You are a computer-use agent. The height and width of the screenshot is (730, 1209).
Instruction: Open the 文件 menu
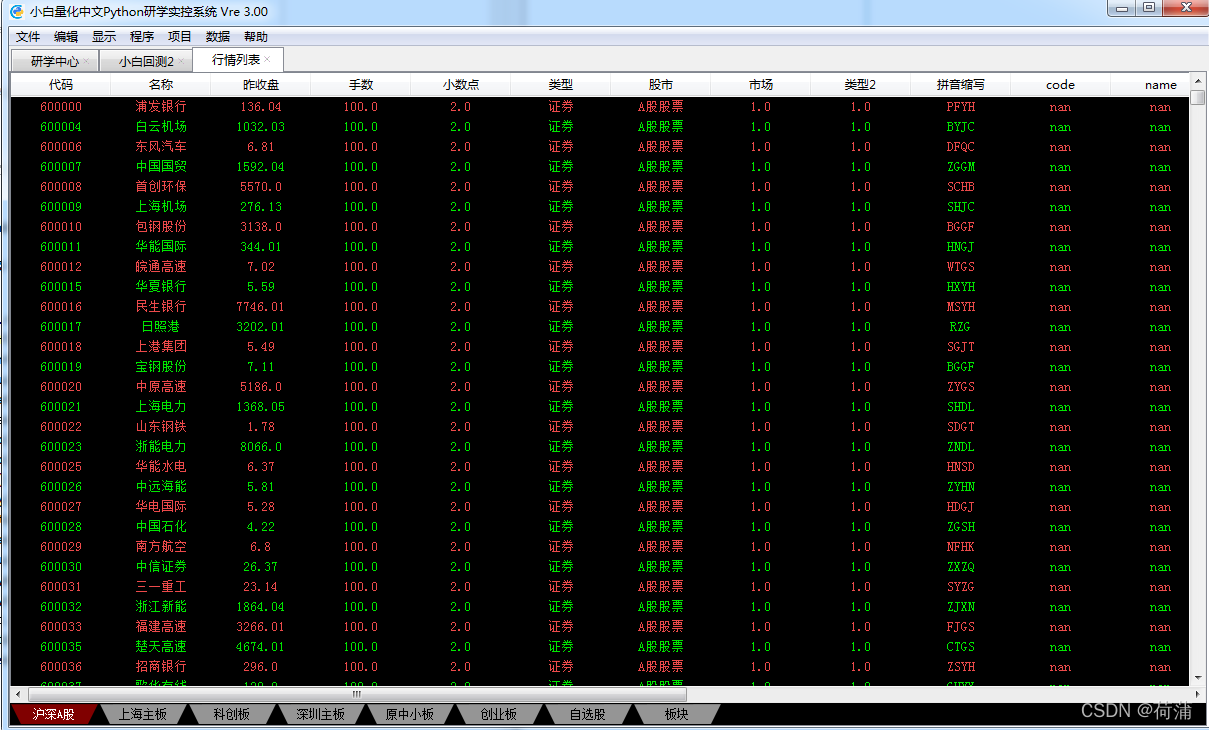tap(27, 37)
